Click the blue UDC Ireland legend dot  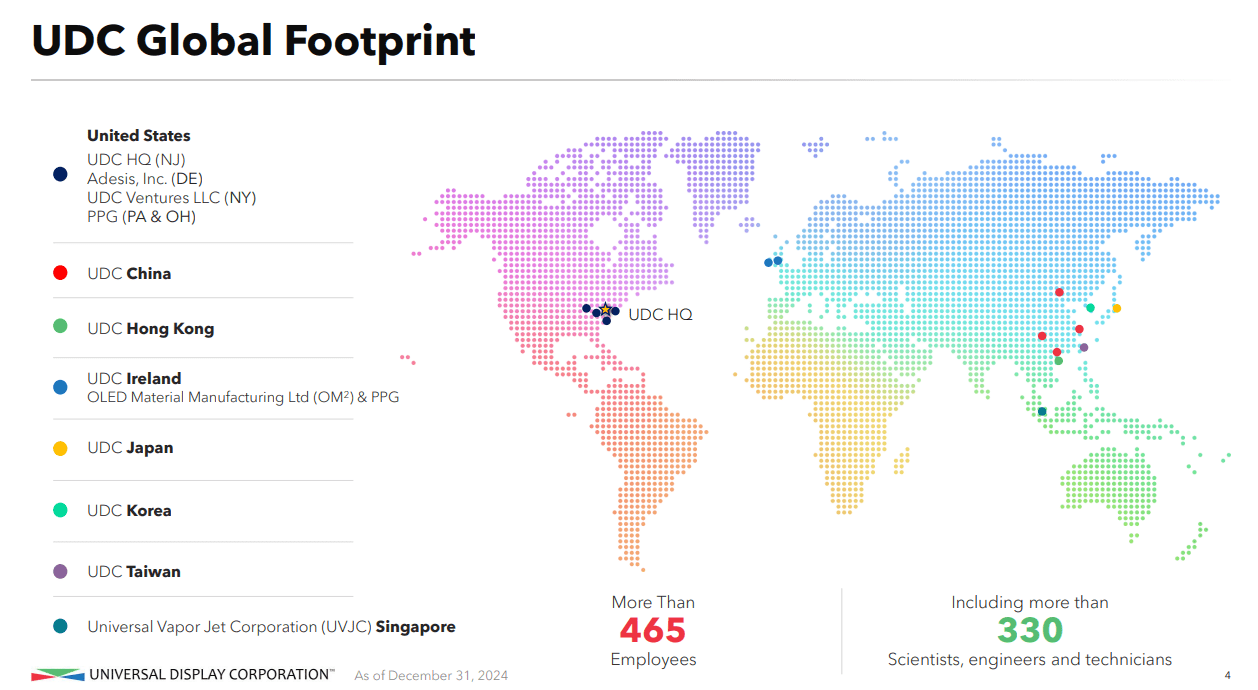point(60,386)
